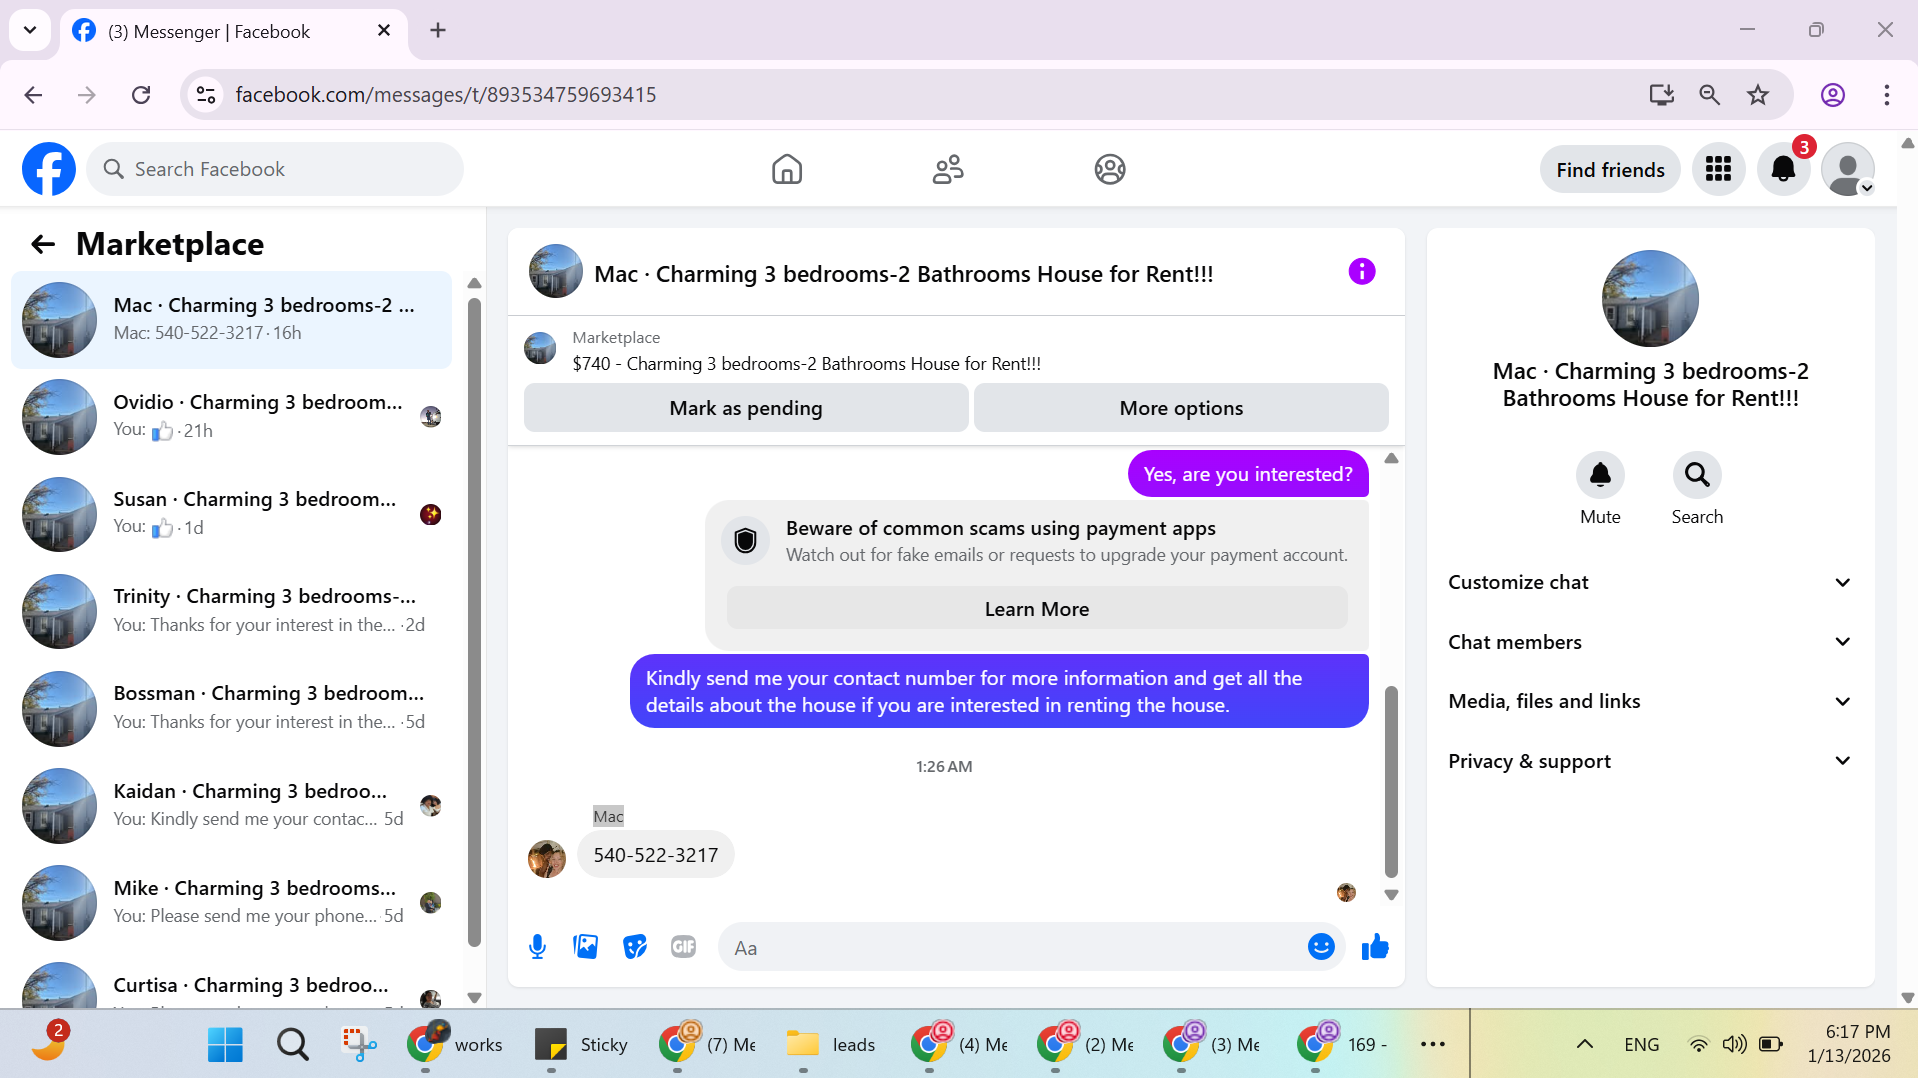The height and width of the screenshot is (1078, 1918).
Task: Click Mac's sender avatar in chat
Action: [547, 858]
